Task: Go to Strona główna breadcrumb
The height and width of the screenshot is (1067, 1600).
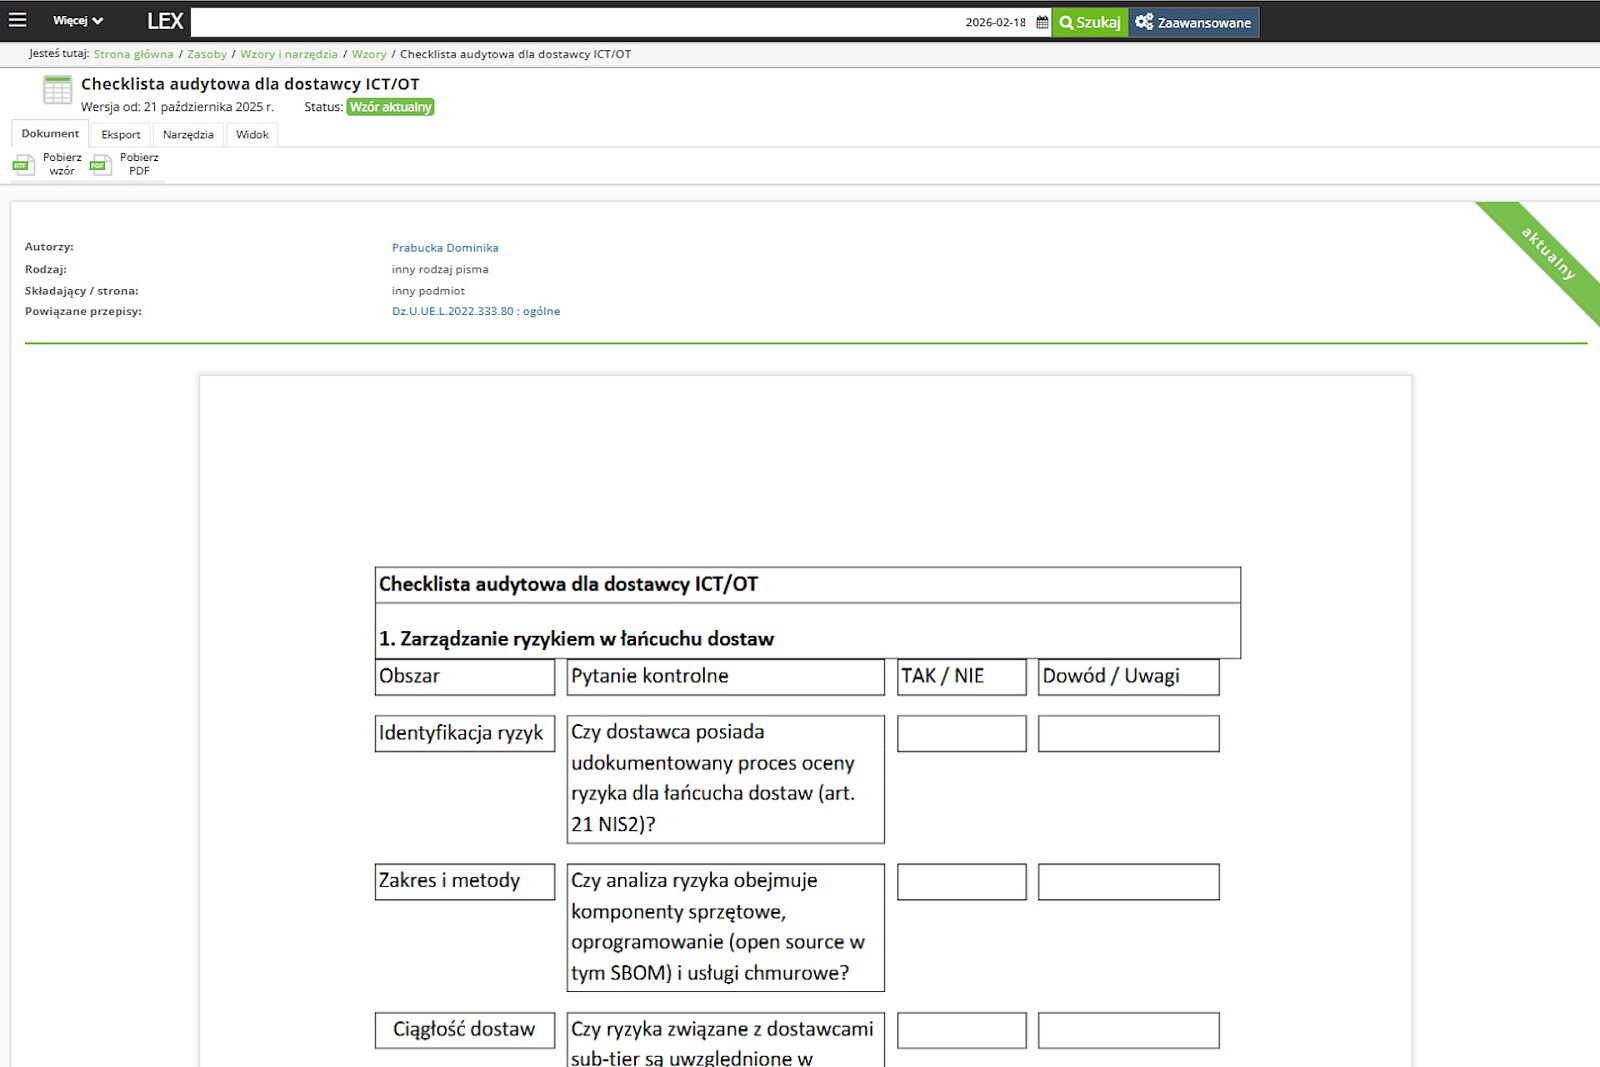Action: [x=133, y=54]
